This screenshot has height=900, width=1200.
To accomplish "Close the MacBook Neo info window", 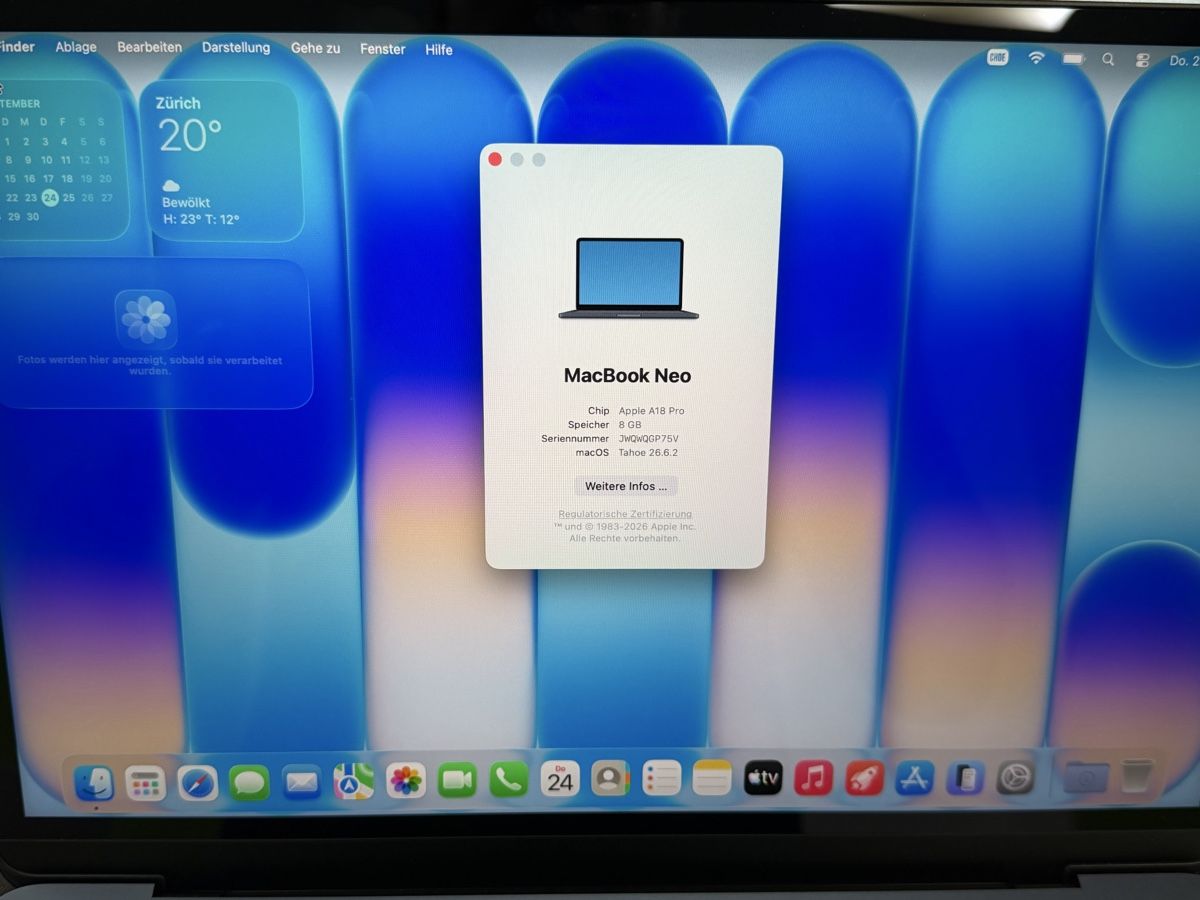I will [494, 159].
